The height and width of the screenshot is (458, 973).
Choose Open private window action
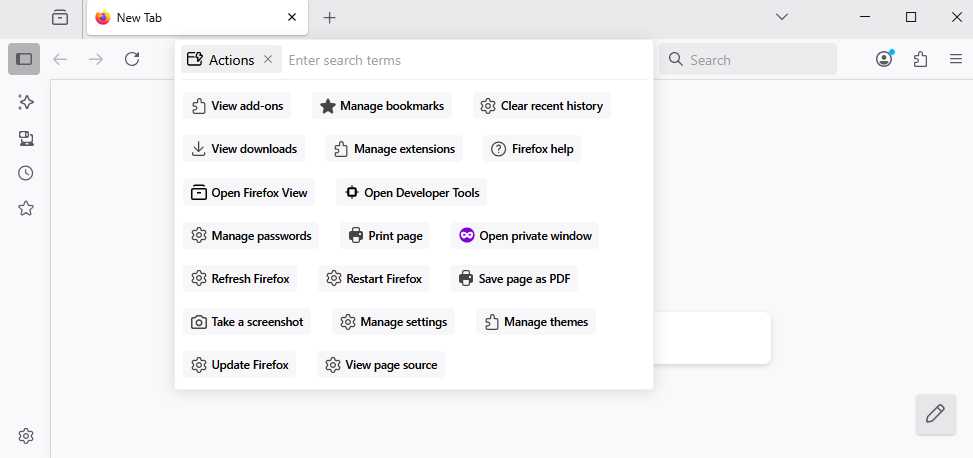[525, 236]
